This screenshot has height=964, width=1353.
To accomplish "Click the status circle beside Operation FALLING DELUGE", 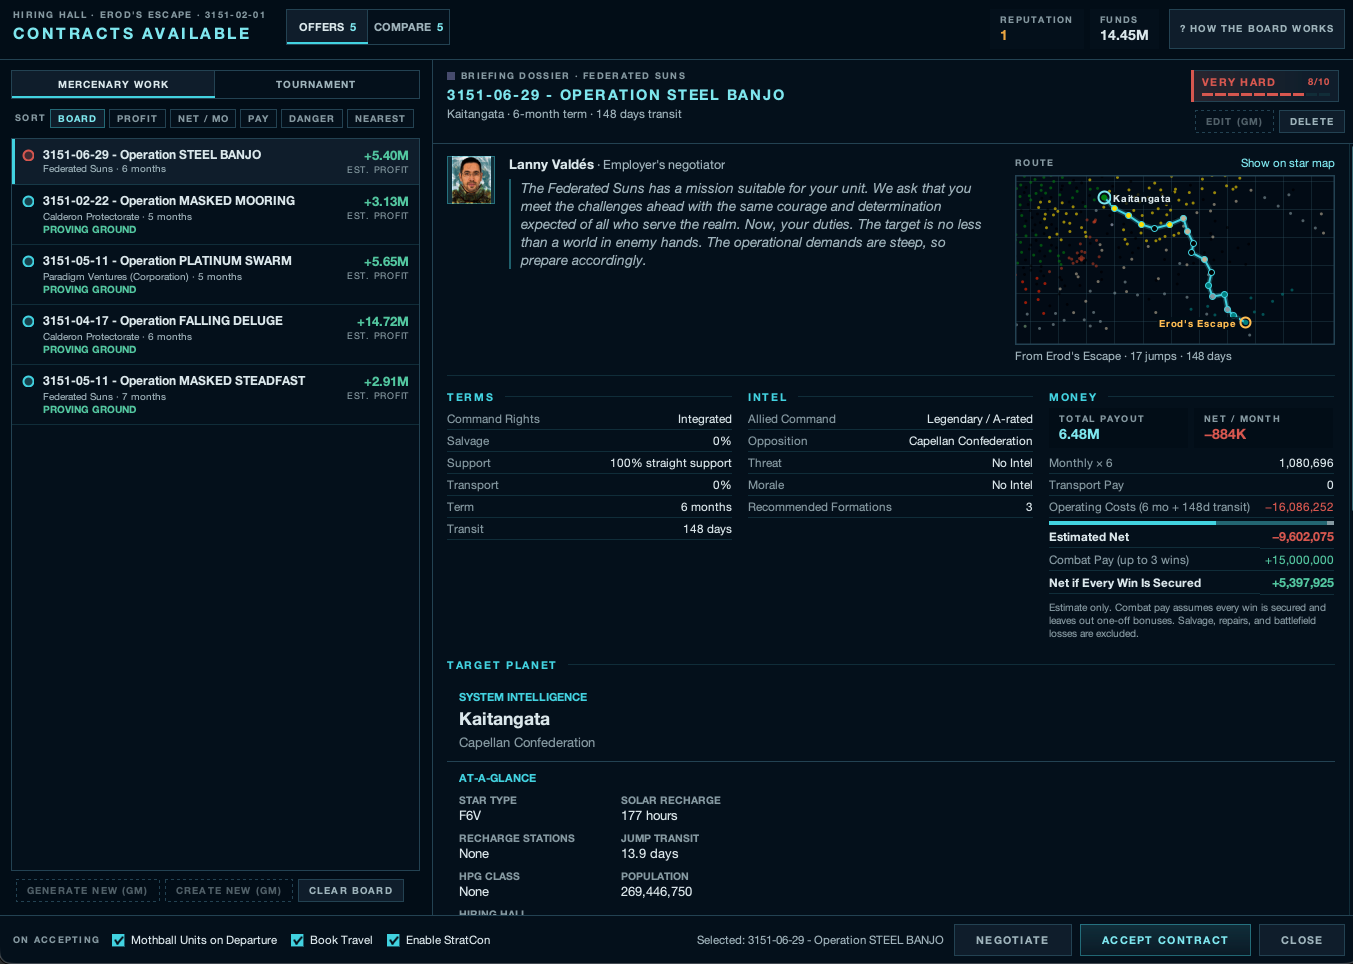I will pos(28,321).
